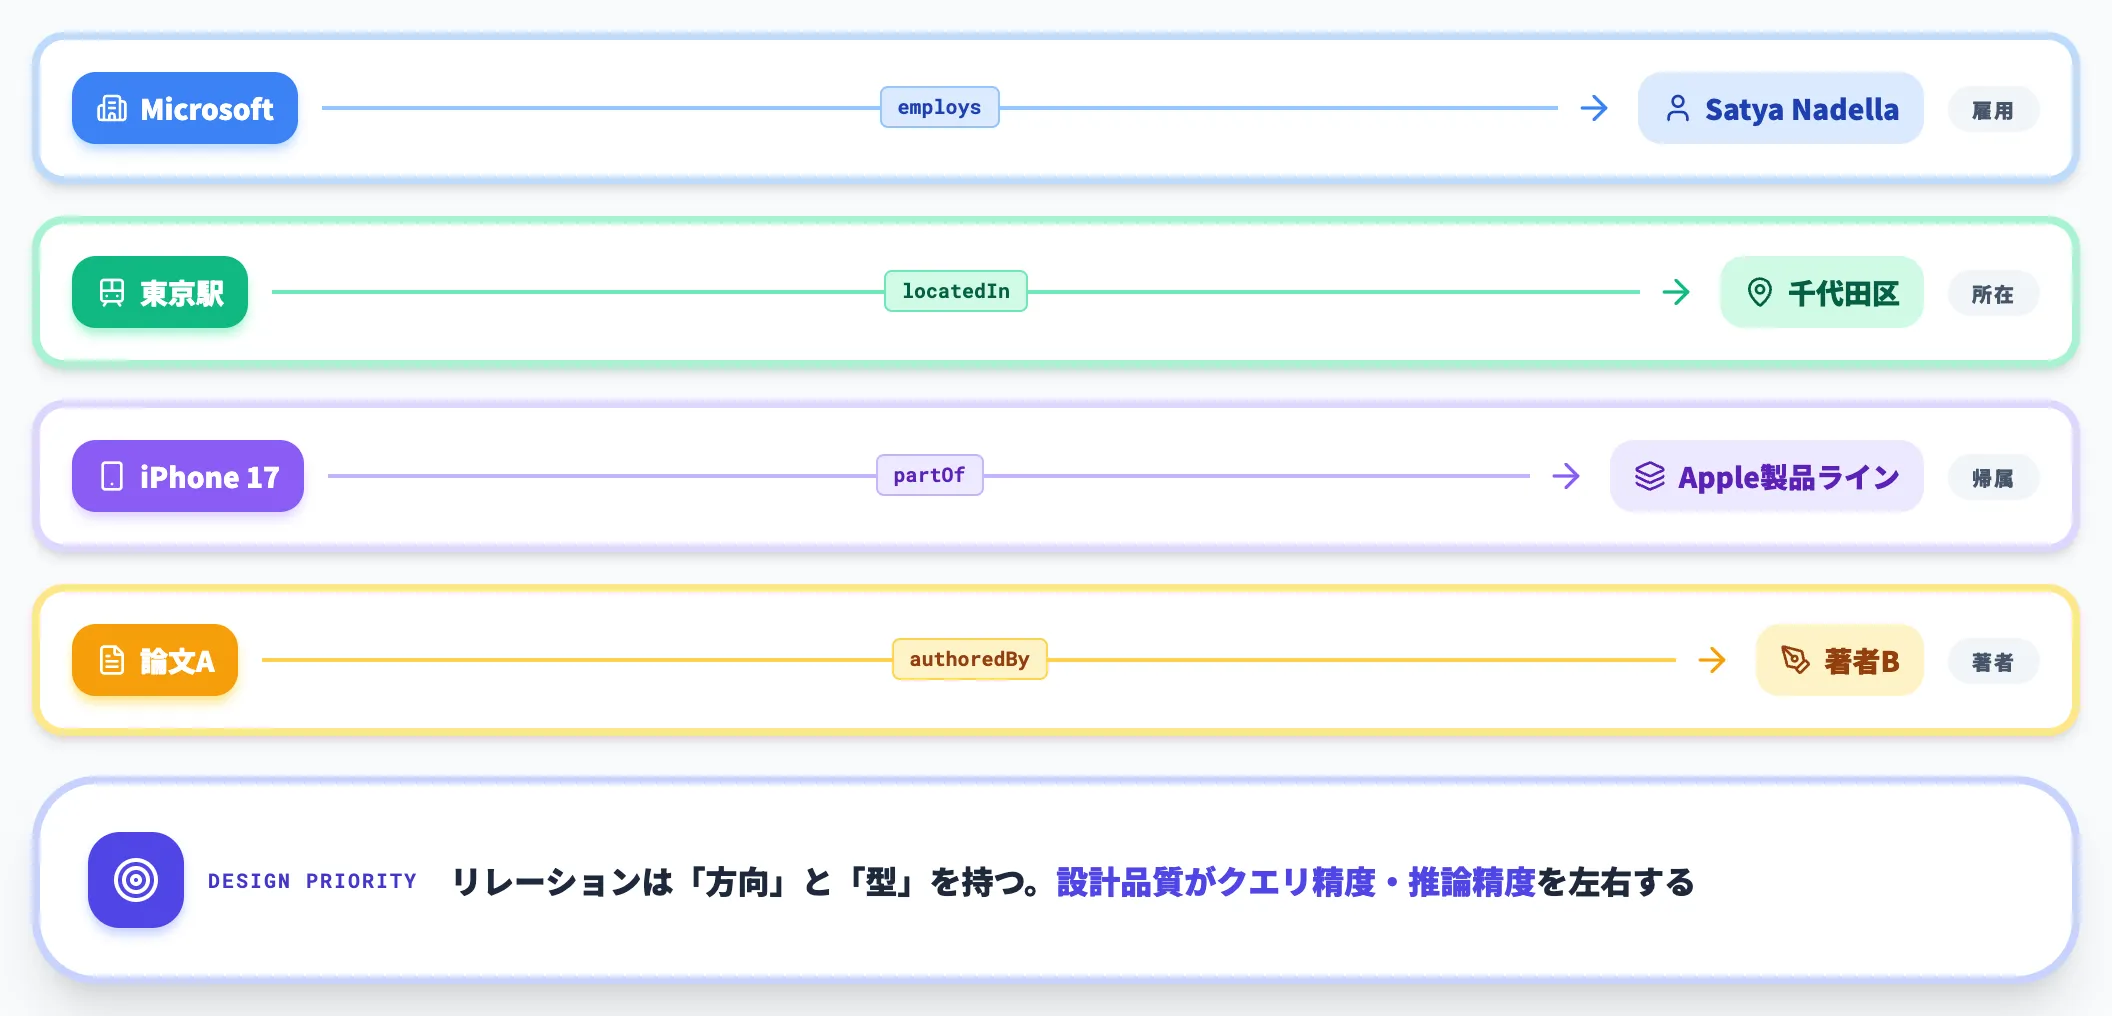
Task: Click the person icon beside Satya Nadella
Action: pyautogui.click(x=1678, y=108)
